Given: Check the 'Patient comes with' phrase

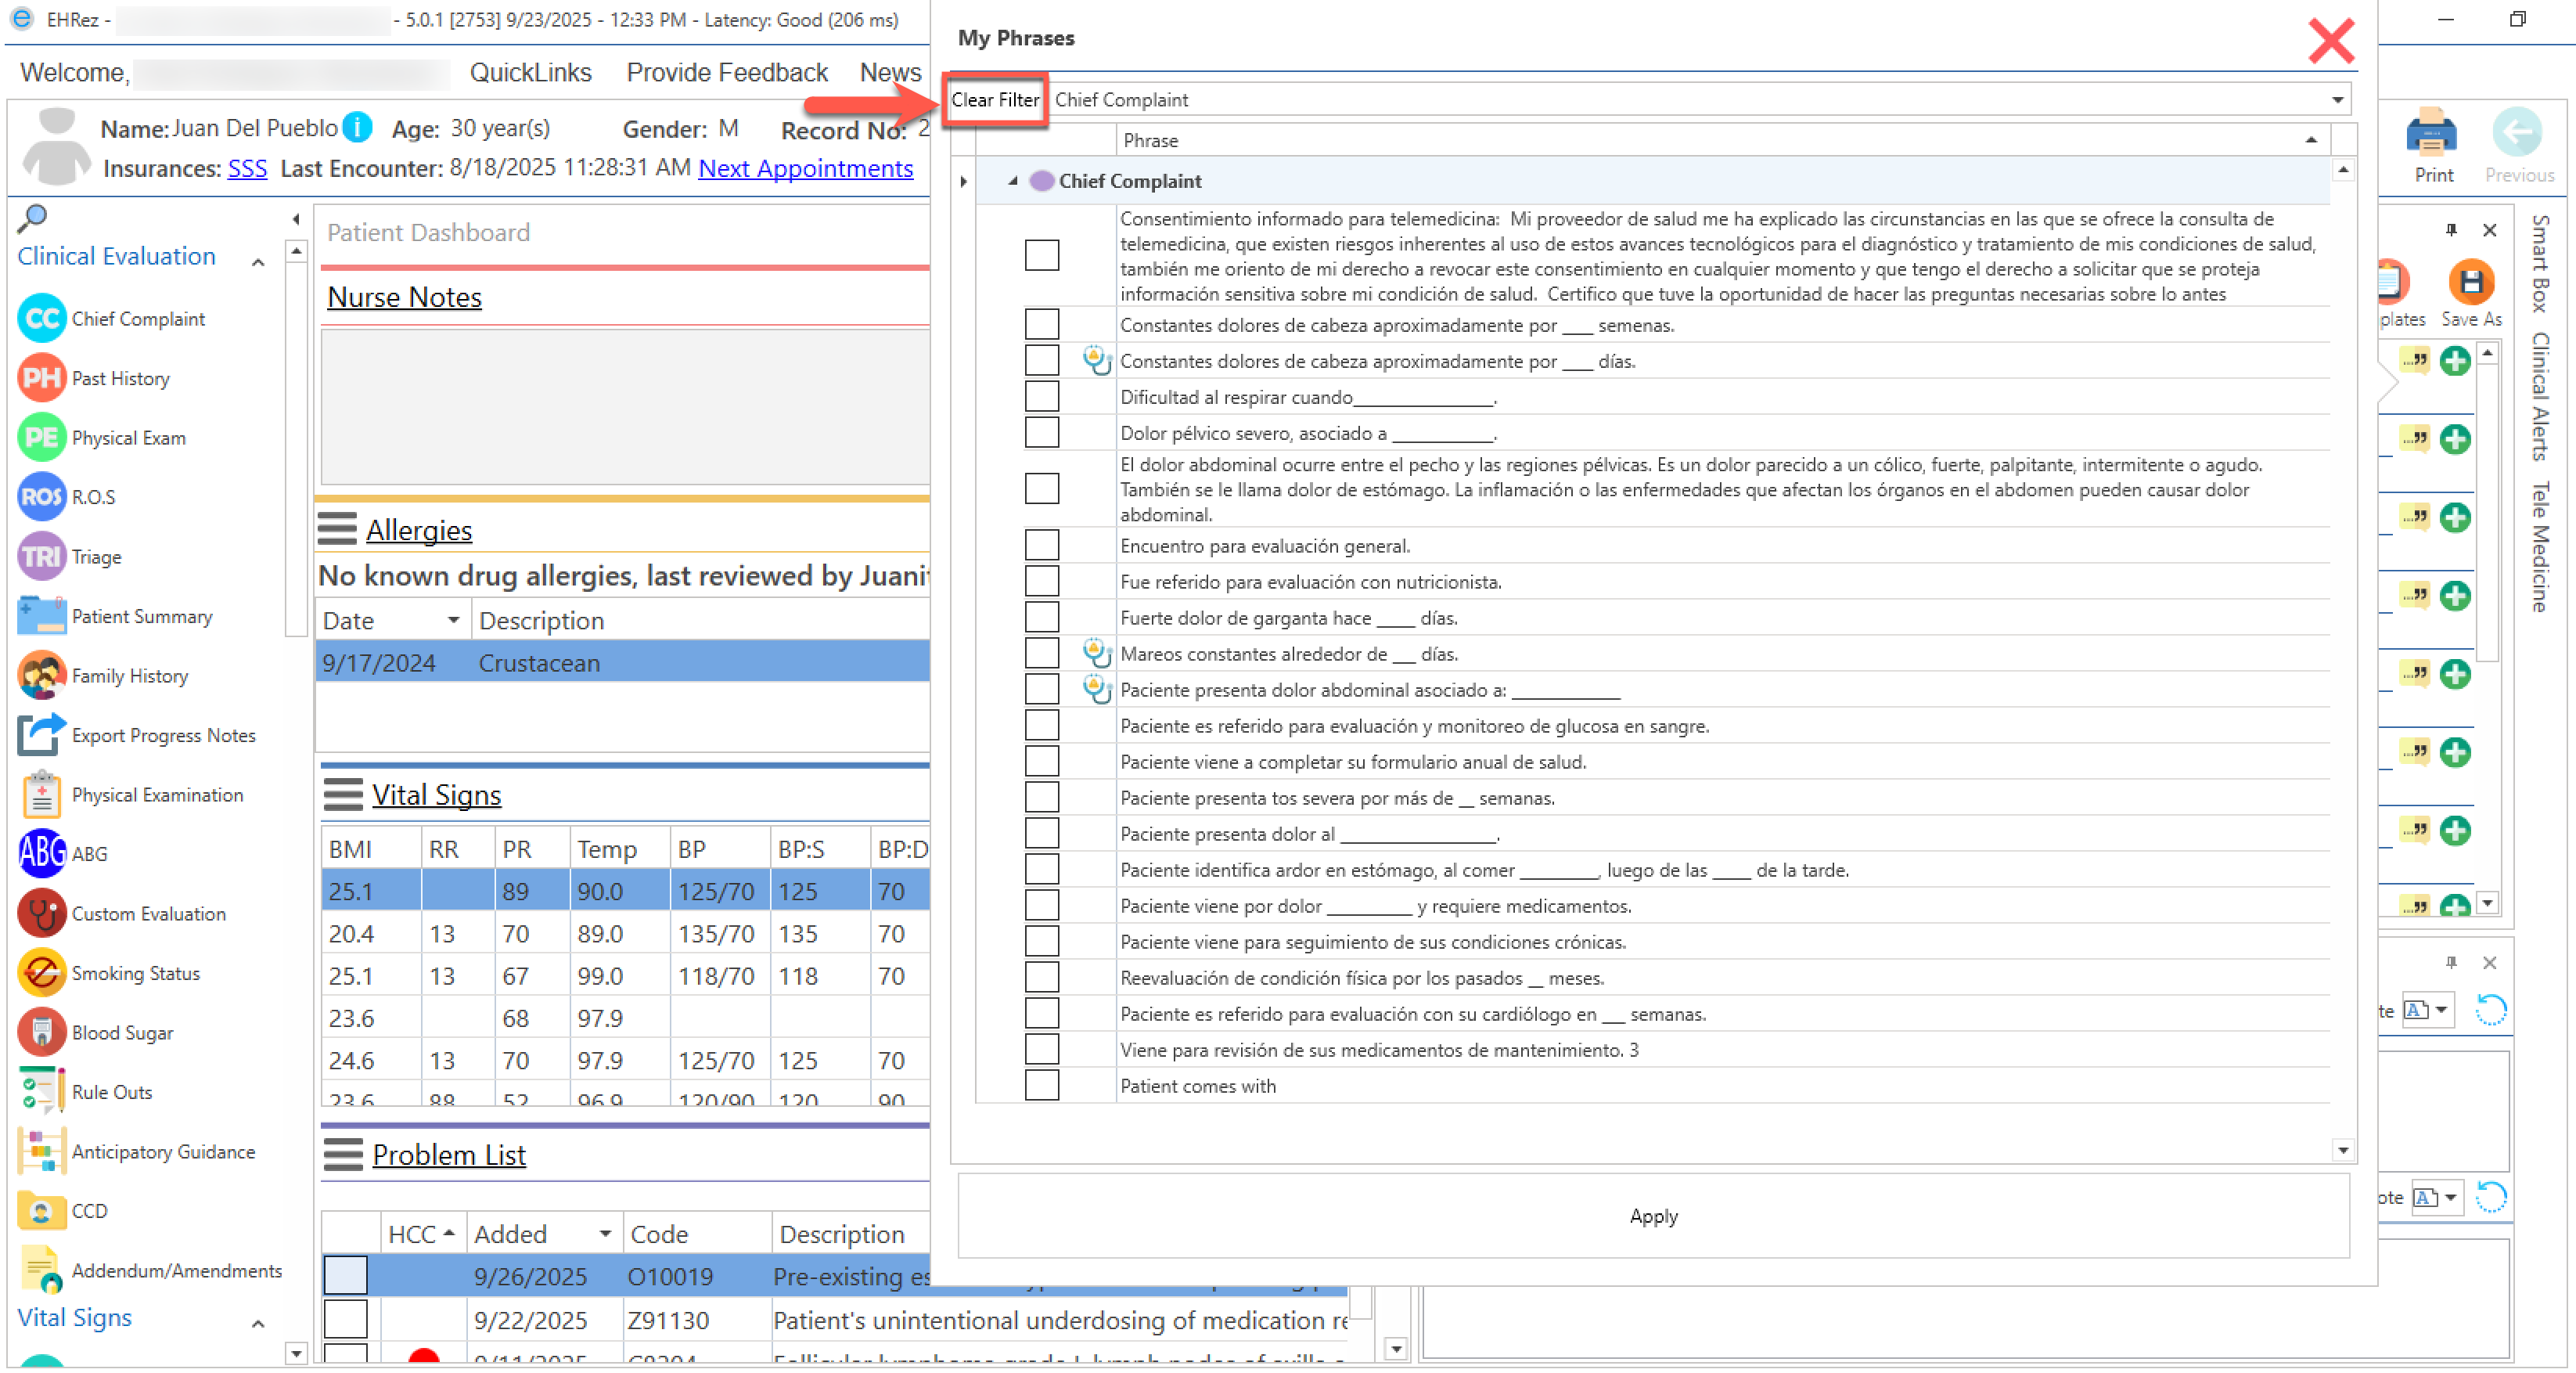Looking at the screenshot, I should (x=1041, y=1085).
